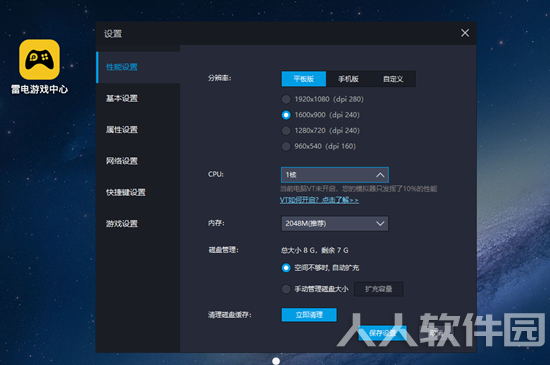The height and width of the screenshot is (365, 550).
Task: Click the memory dropdown's down chevron arrow
Action: [380, 223]
